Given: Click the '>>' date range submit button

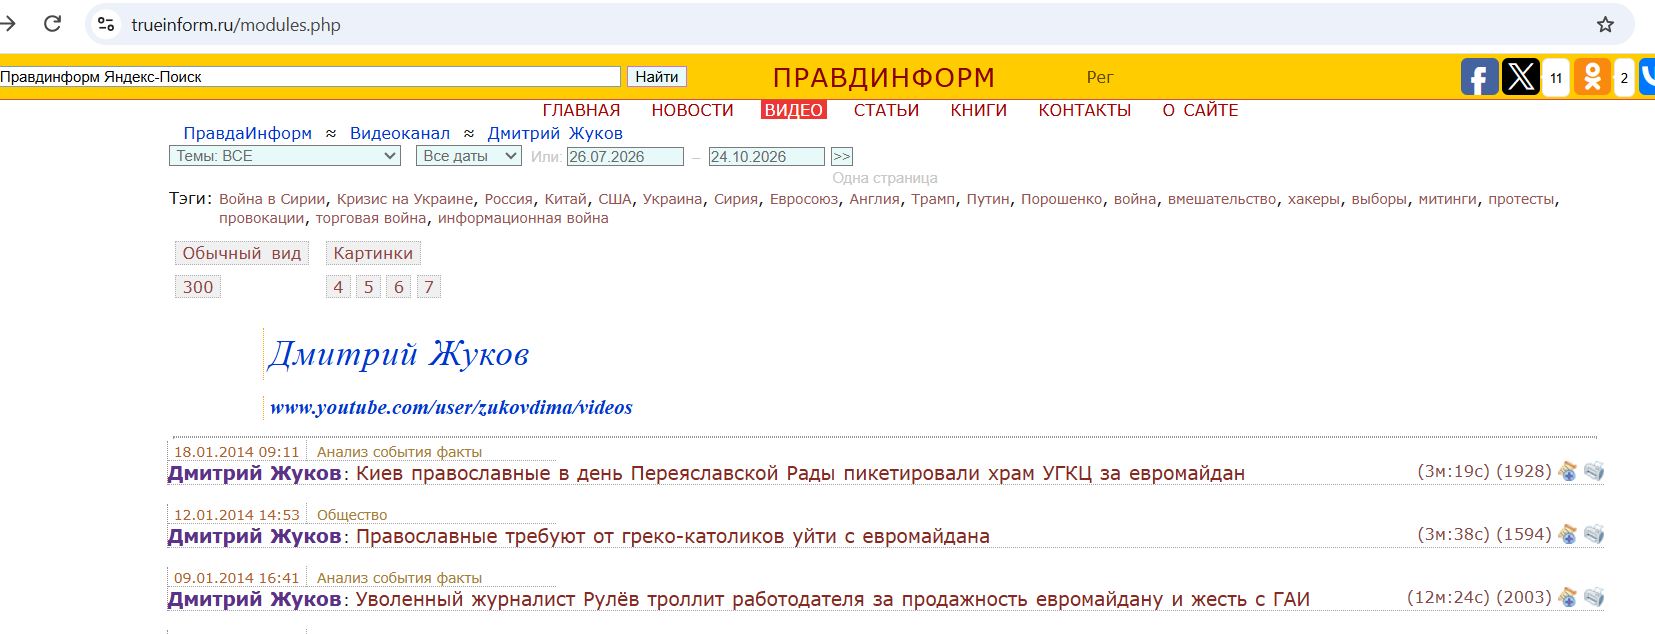Looking at the screenshot, I should pyautogui.click(x=842, y=156).
